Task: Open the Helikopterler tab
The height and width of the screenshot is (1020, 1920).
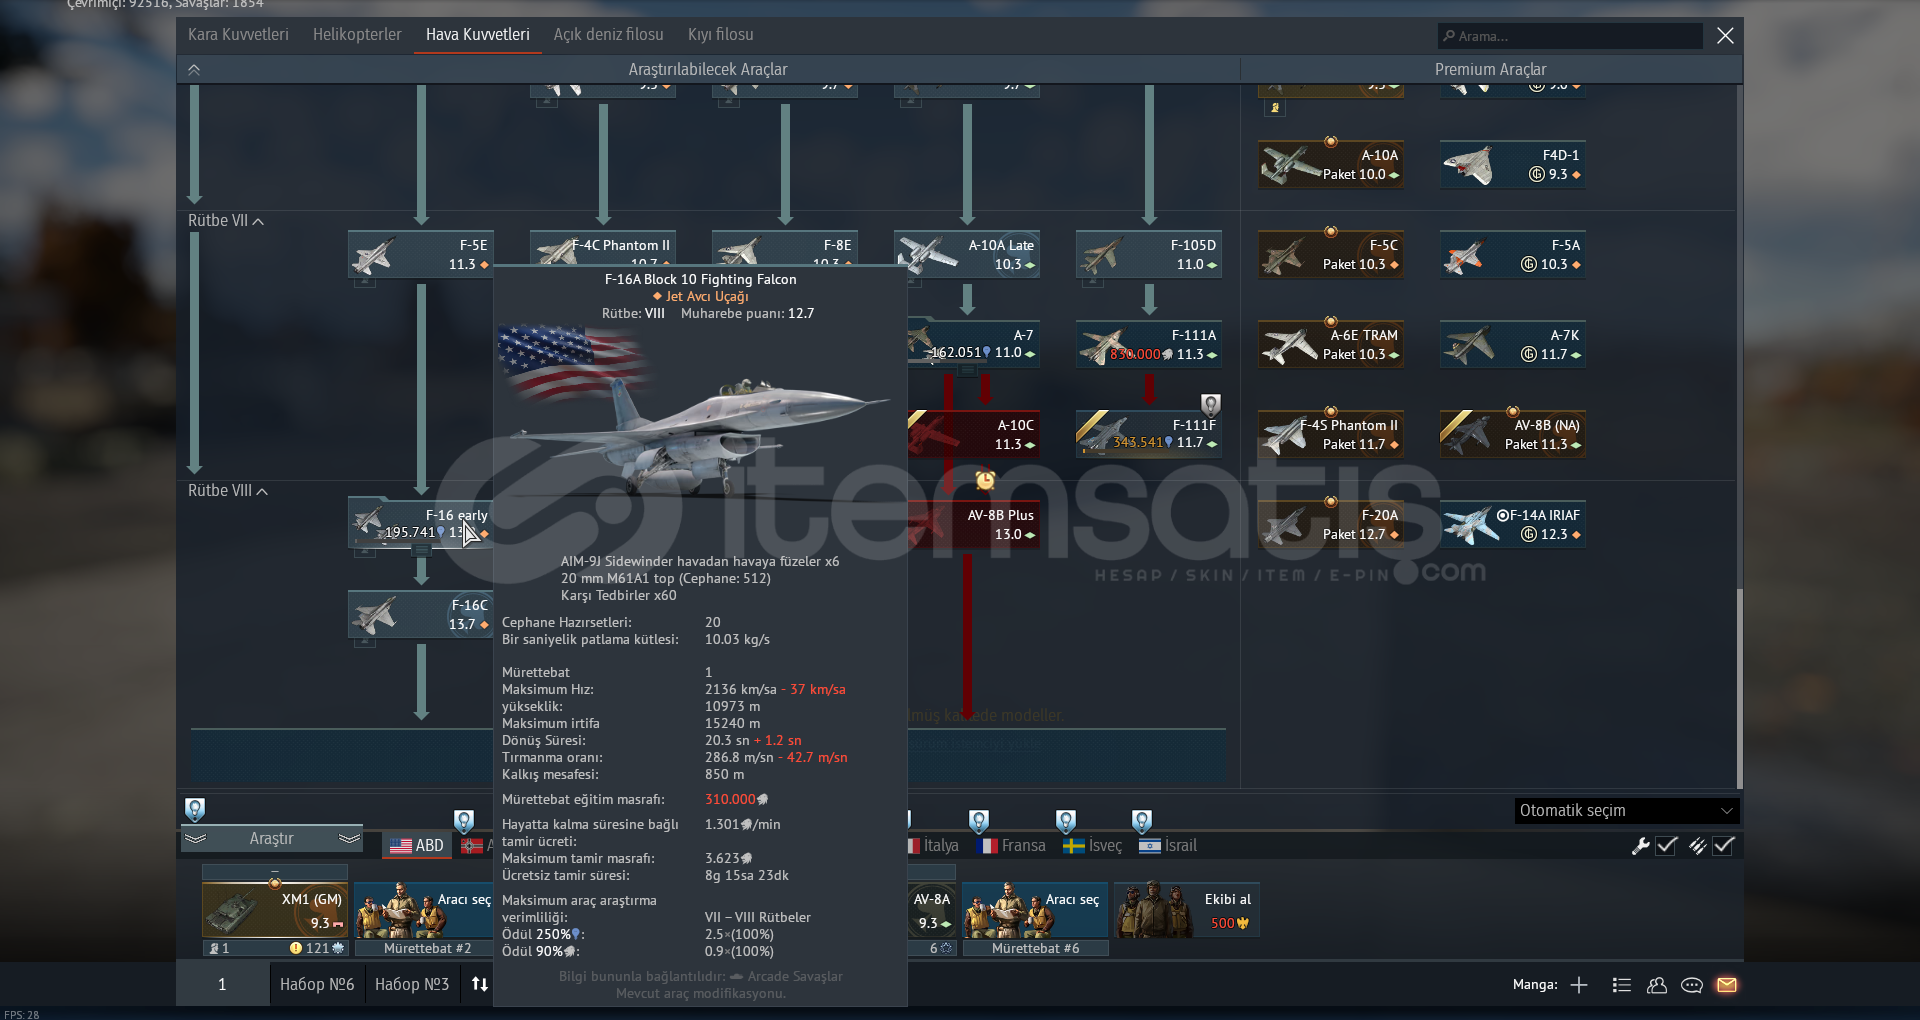Action: point(357,35)
